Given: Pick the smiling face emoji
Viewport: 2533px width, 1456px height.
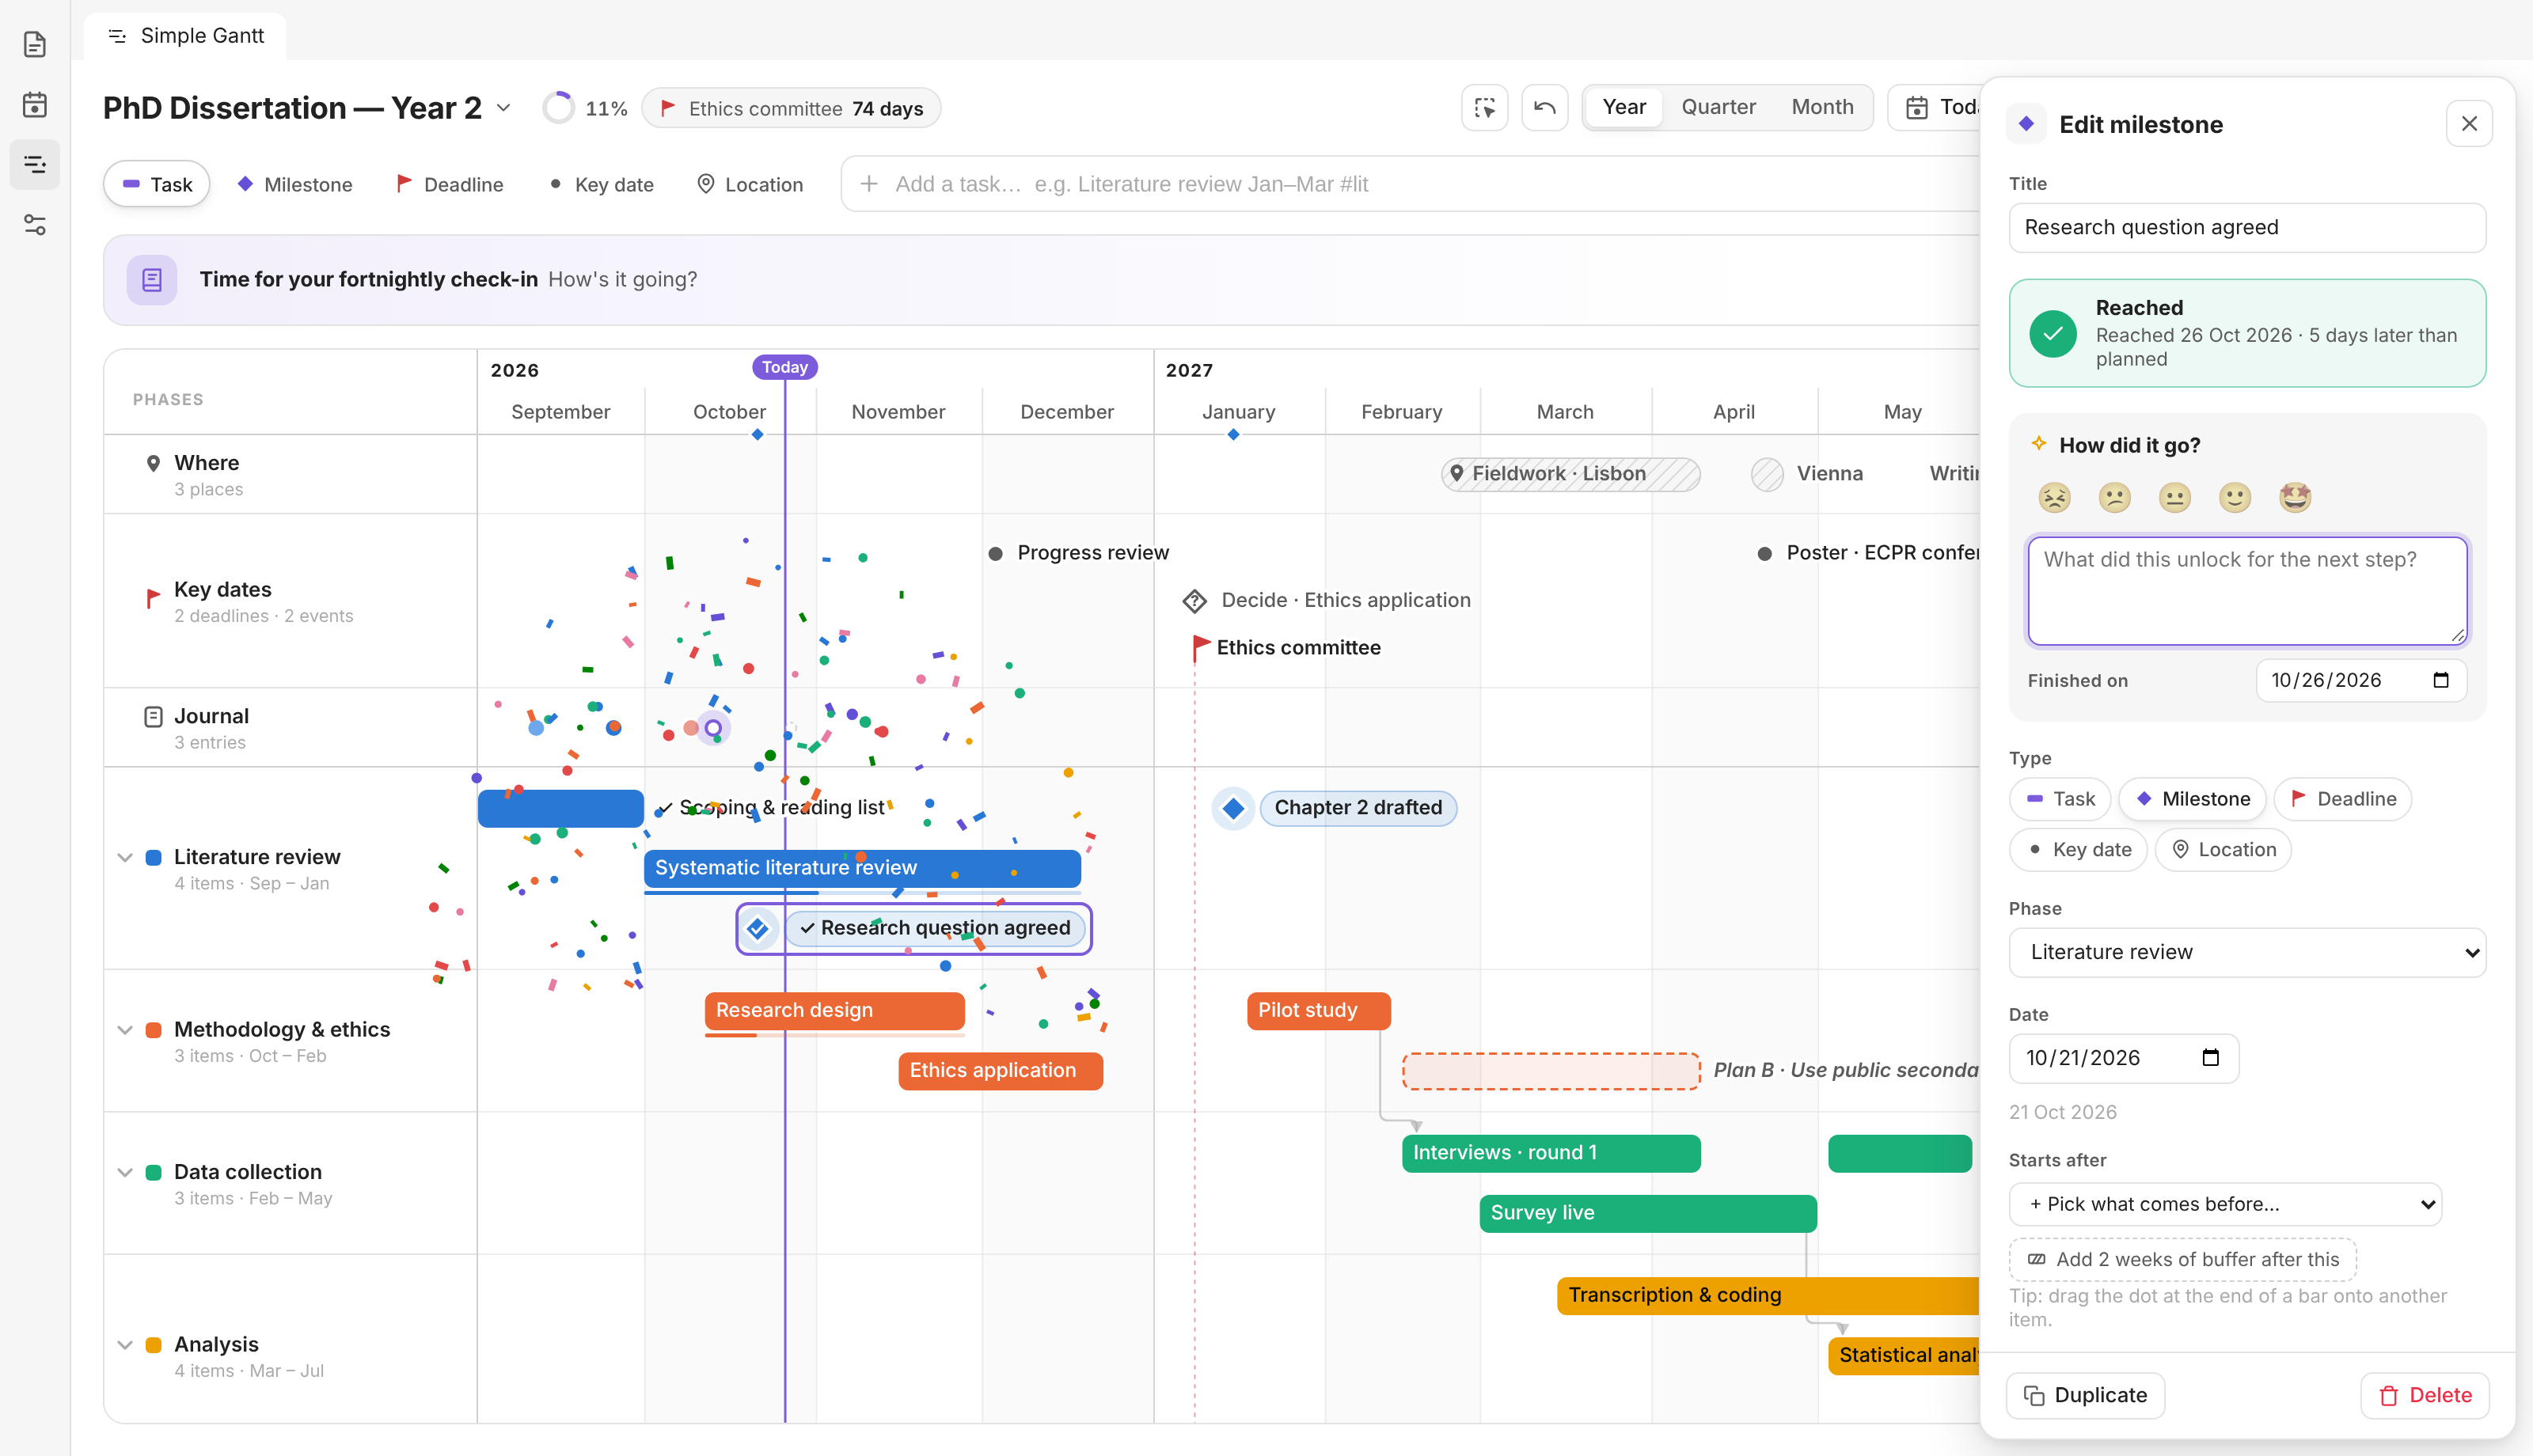Looking at the screenshot, I should point(2234,497).
